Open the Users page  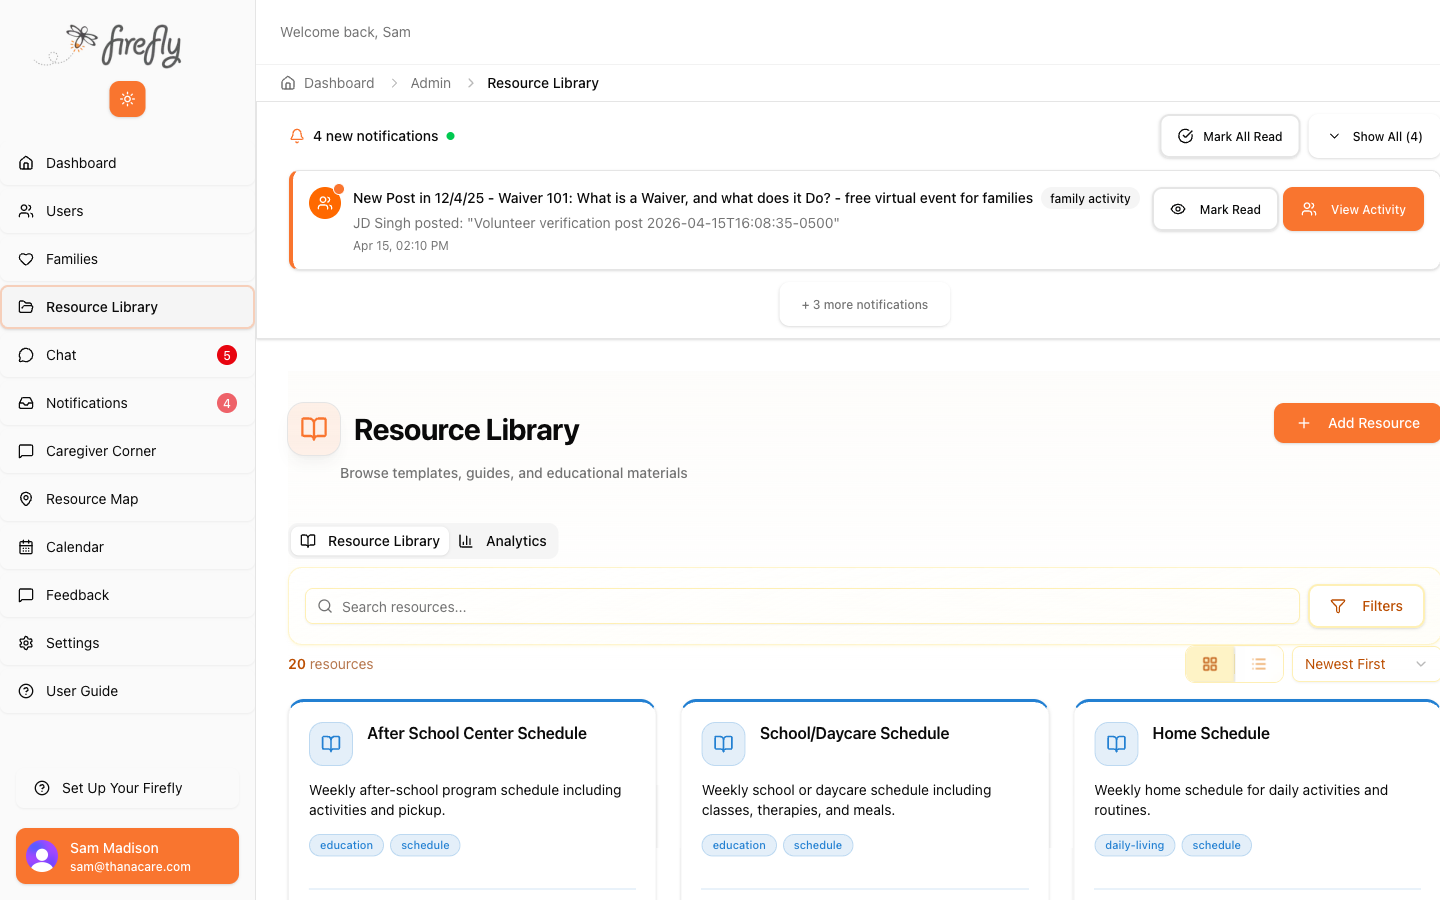click(127, 211)
